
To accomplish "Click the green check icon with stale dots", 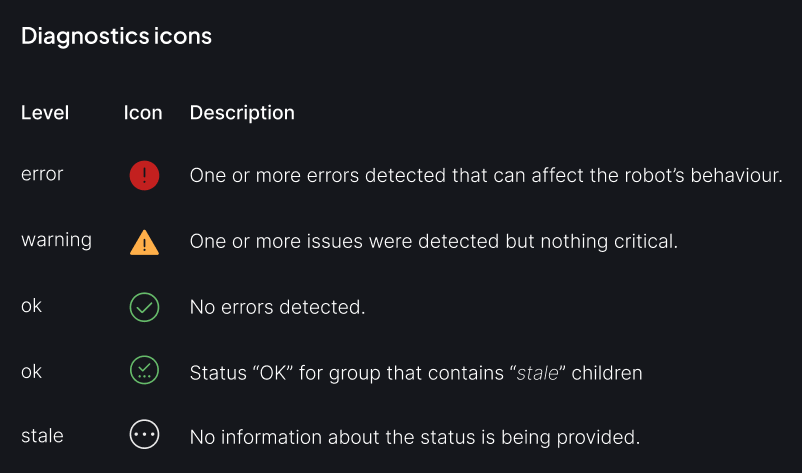I will 145,371.
